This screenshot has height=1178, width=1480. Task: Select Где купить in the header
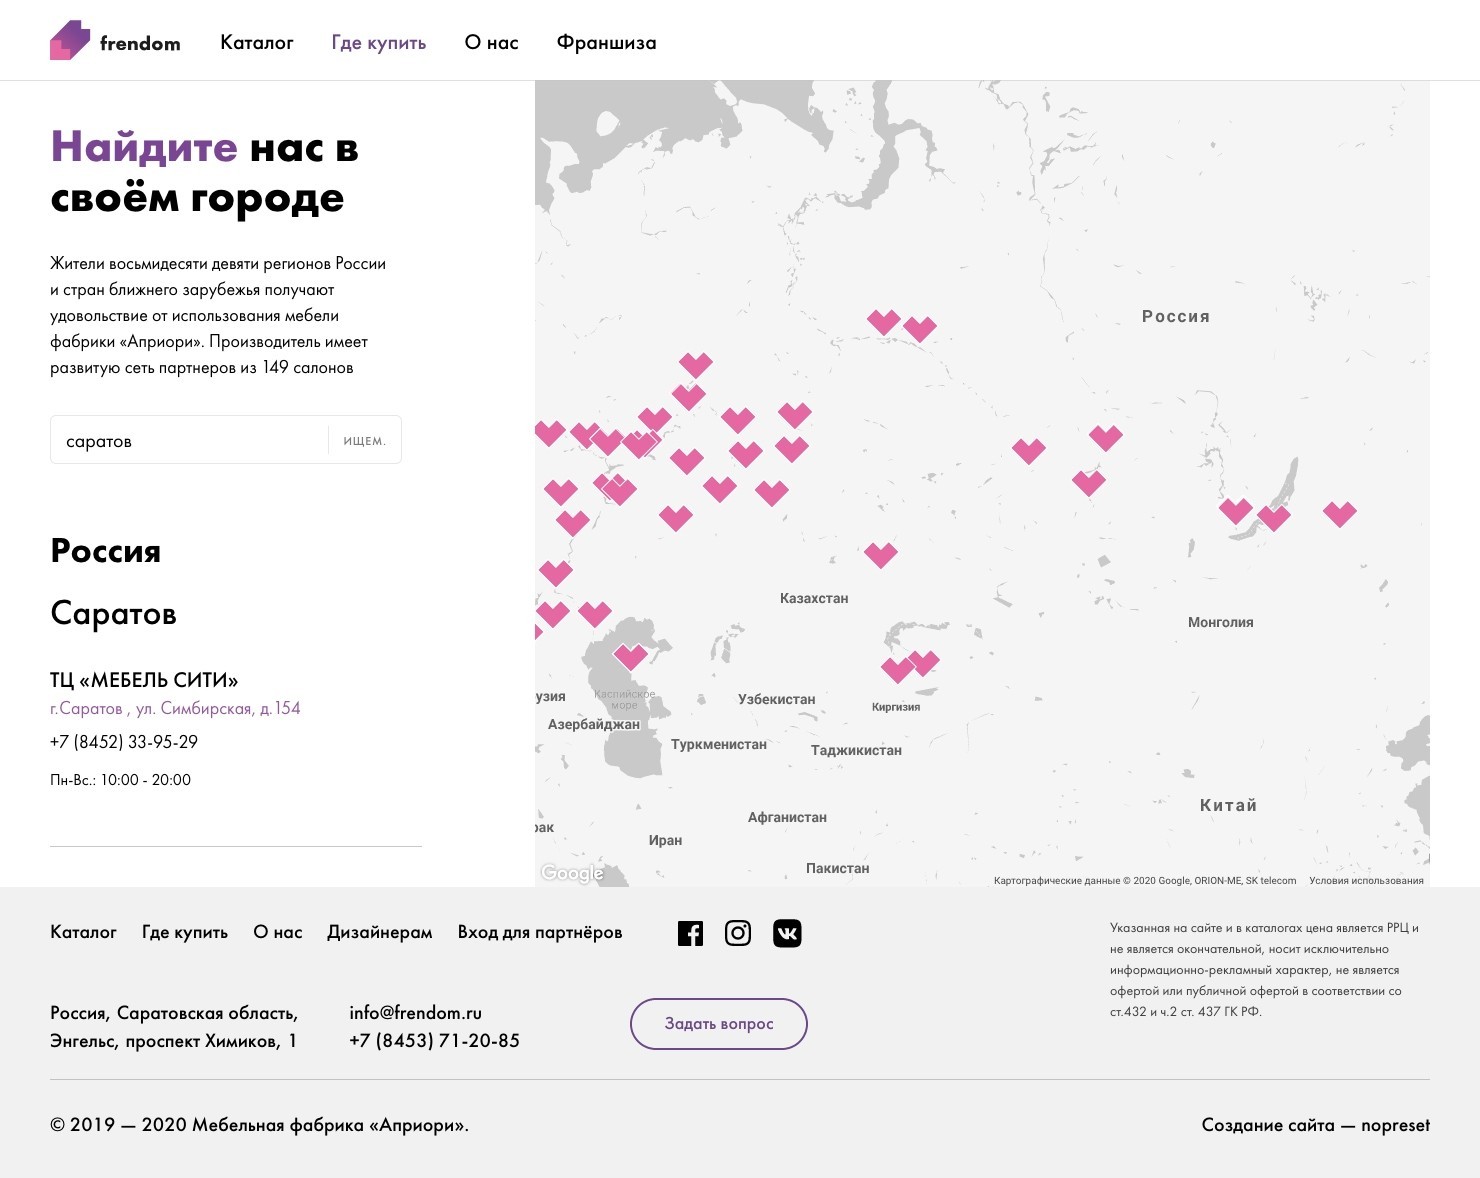point(379,43)
